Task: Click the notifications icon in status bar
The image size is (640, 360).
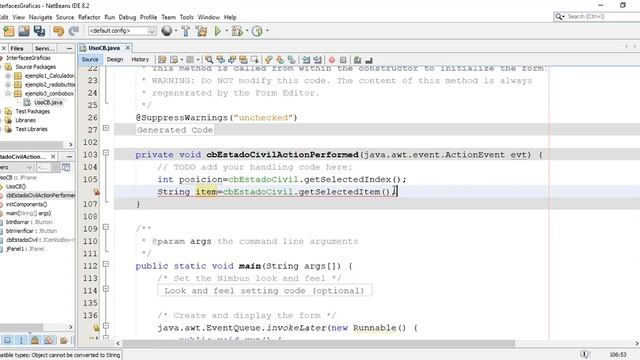Action: pyautogui.click(x=584, y=354)
